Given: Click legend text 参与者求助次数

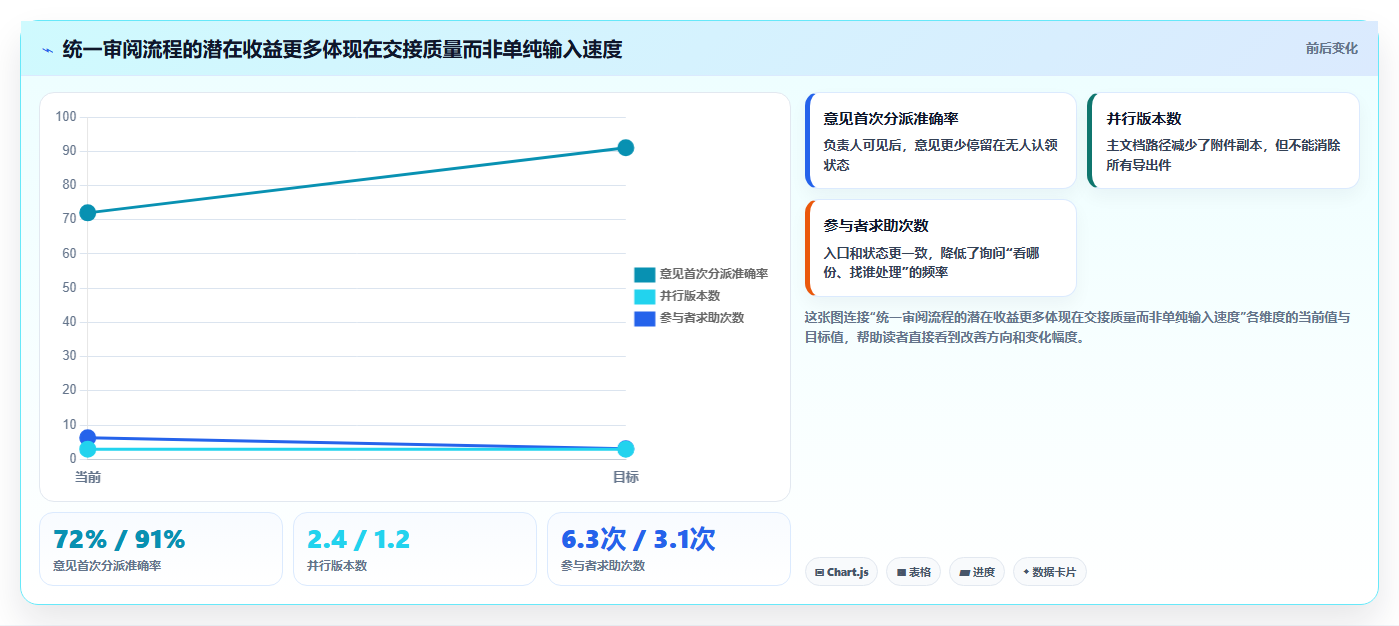Looking at the screenshot, I should [702, 318].
